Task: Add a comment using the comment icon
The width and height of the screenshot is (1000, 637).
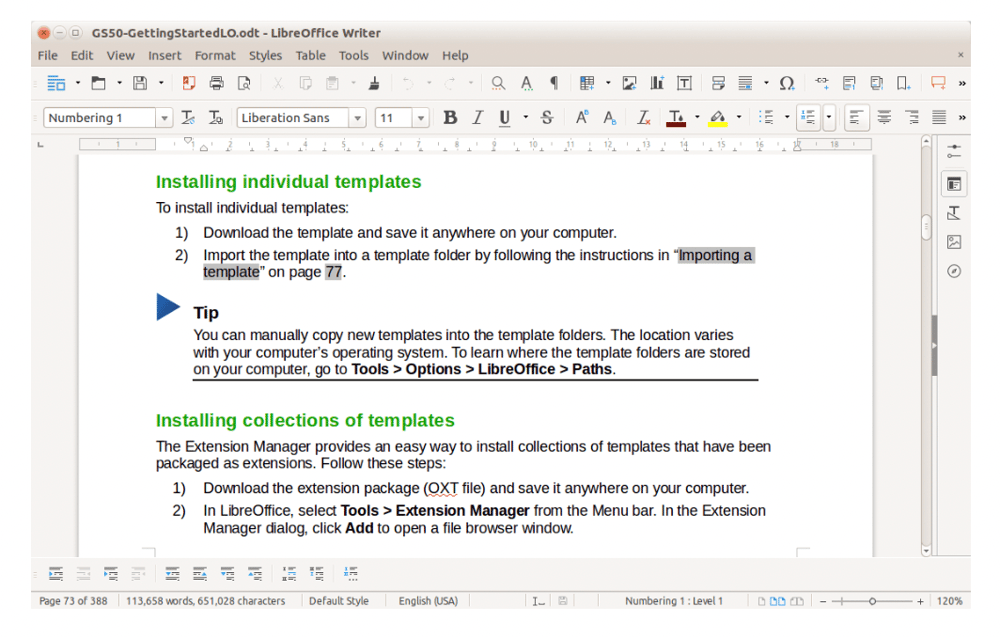Action: [938, 83]
